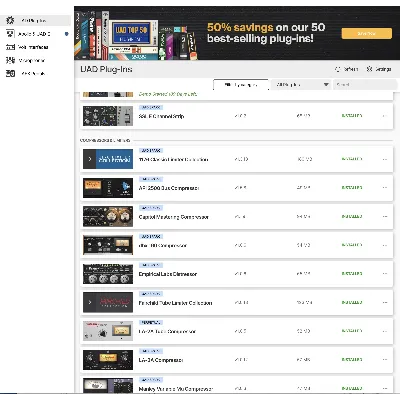Open more options for LA-3A Compressor
This screenshot has width=400, height=400.
tap(385, 360)
